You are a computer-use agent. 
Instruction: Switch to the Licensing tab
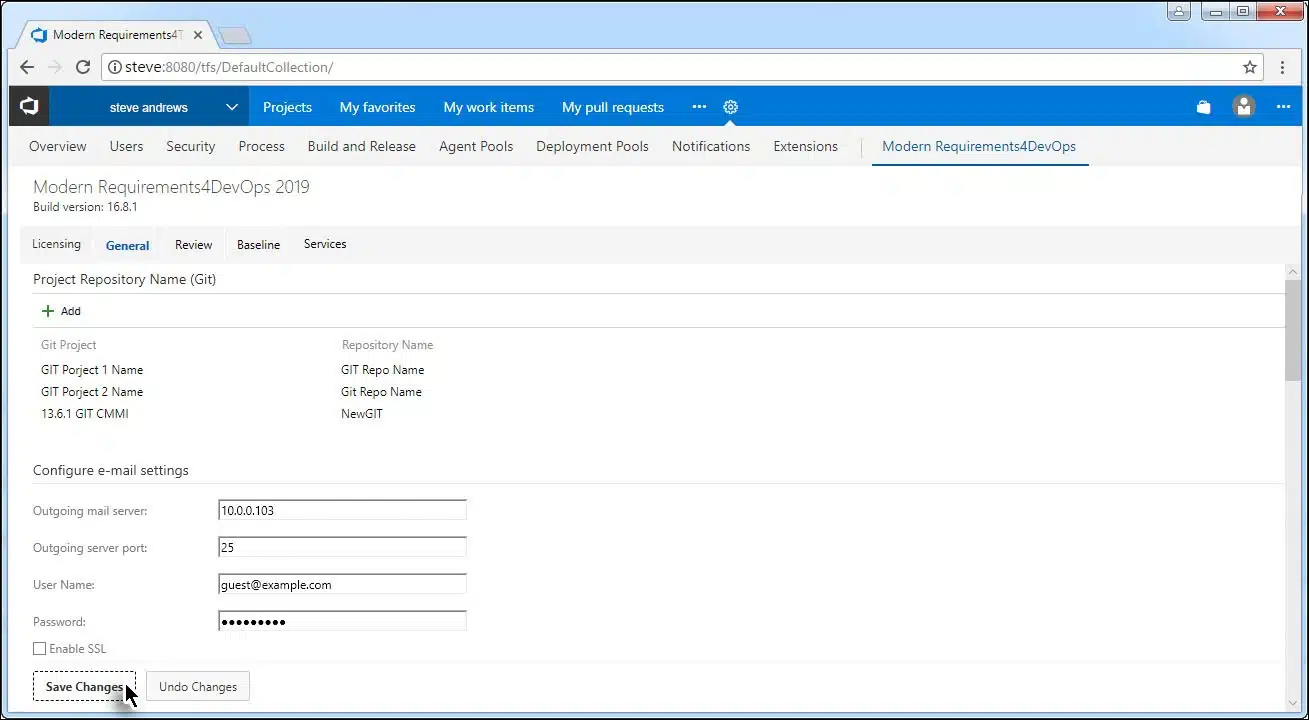[x=56, y=244]
